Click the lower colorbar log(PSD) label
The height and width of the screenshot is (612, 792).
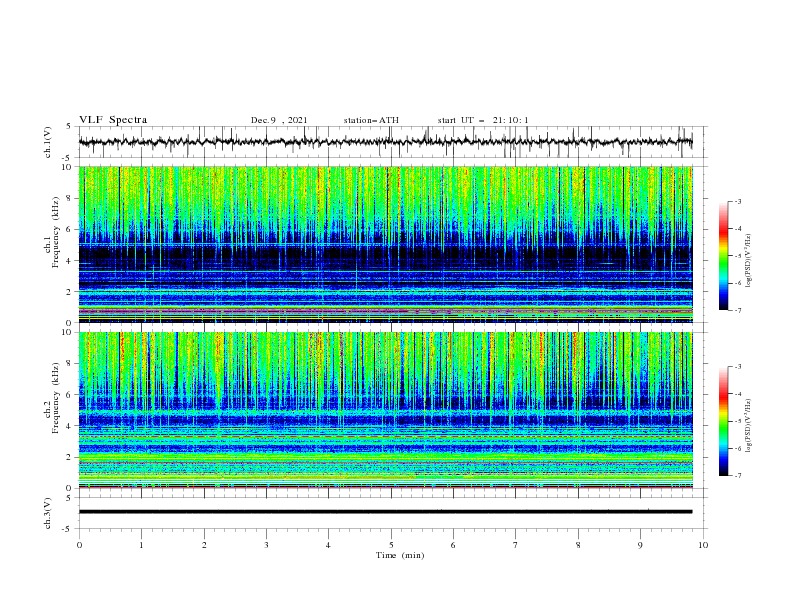pyautogui.click(x=749, y=425)
